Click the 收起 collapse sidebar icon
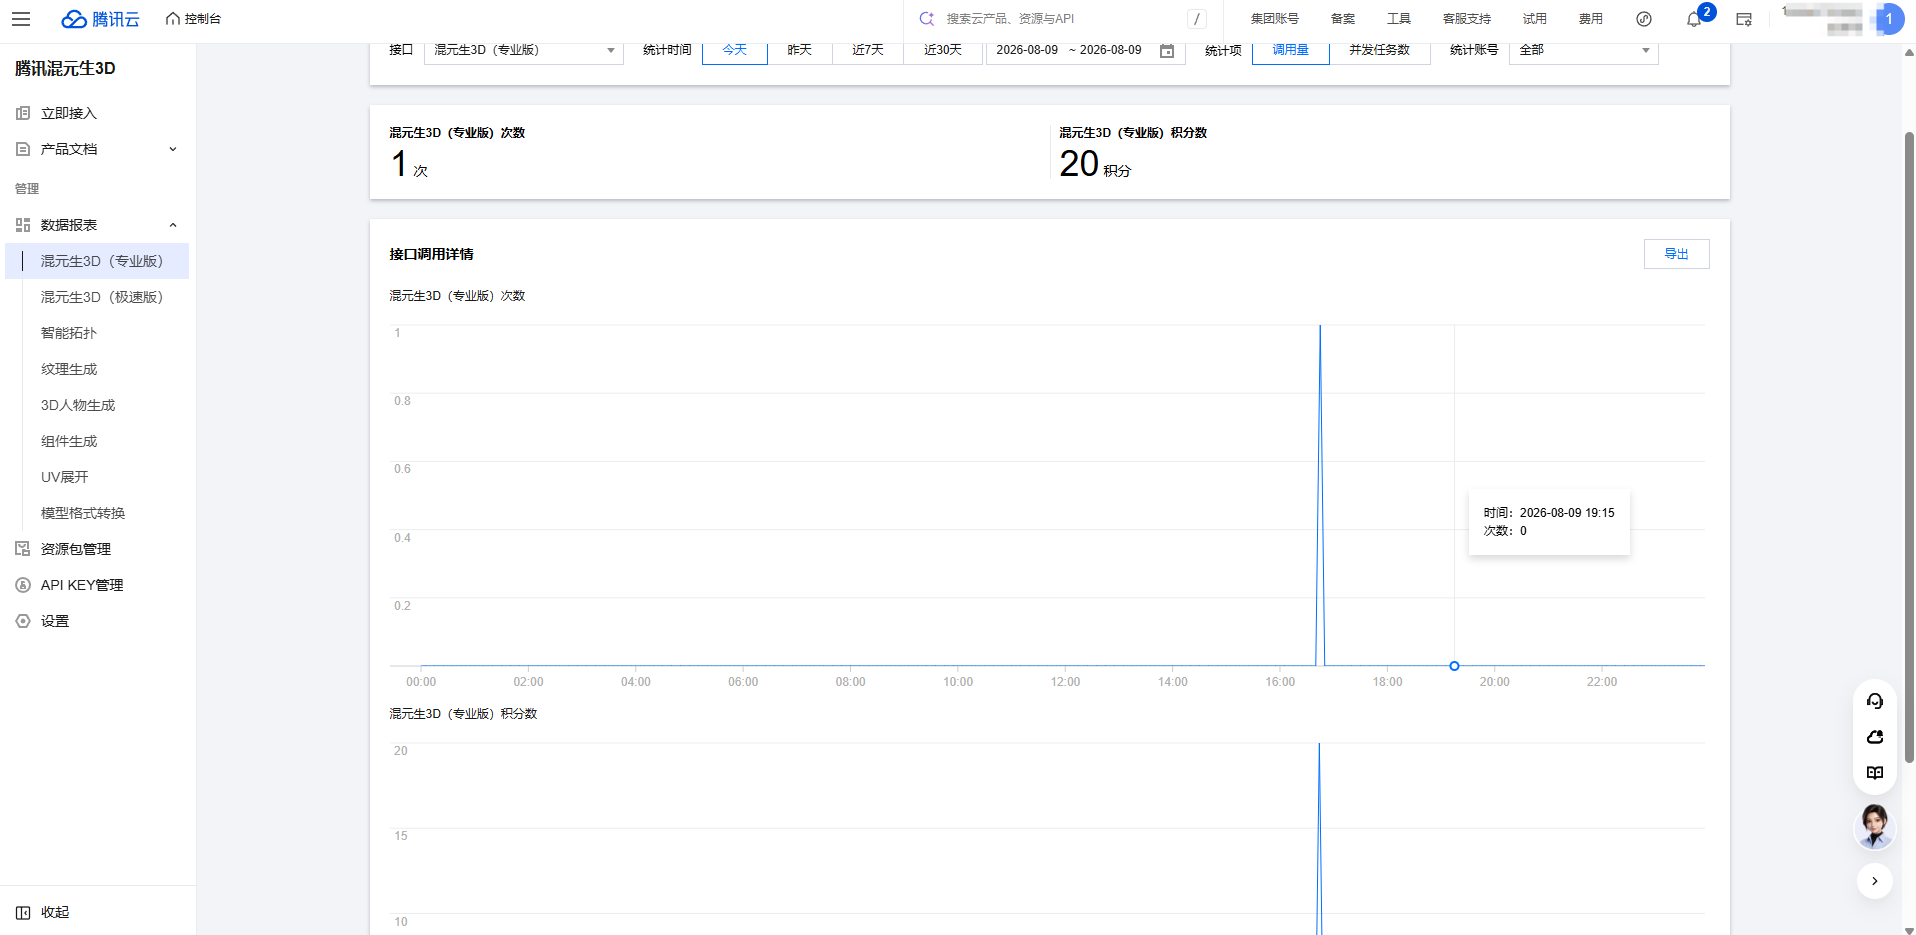The height and width of the screenshot is (935, 1916). [x=23, y=912]
